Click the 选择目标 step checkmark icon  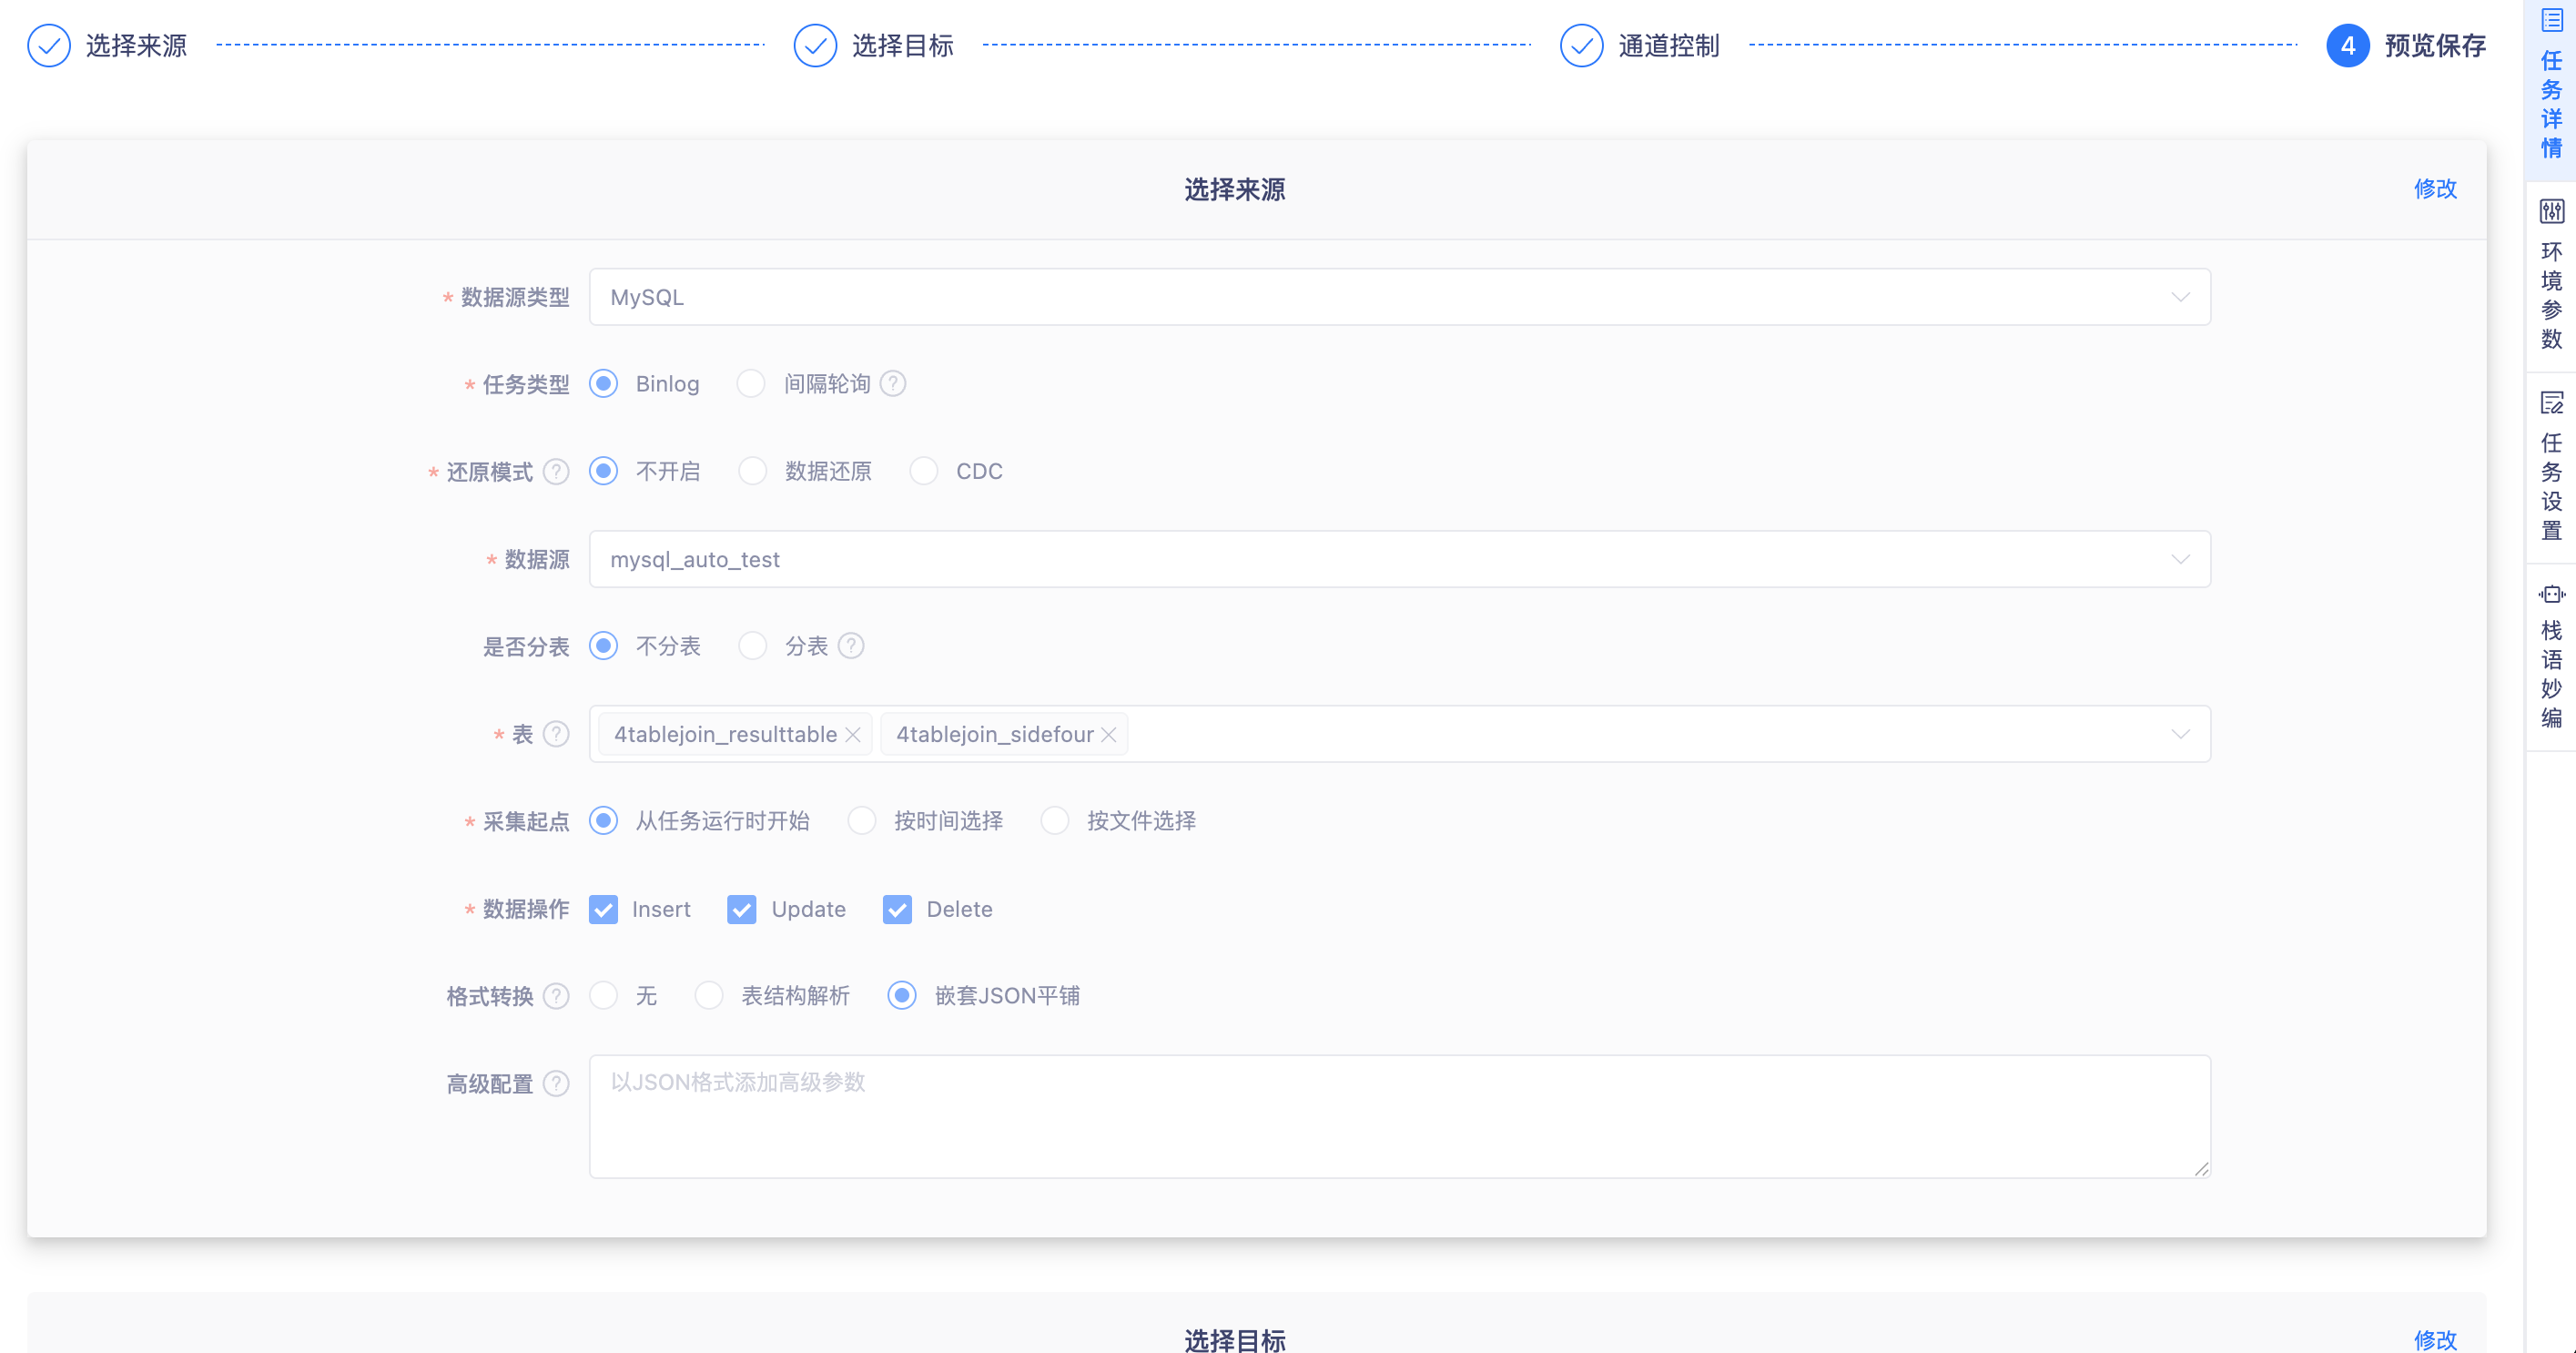pyautogui.click(x=815, y=46)
